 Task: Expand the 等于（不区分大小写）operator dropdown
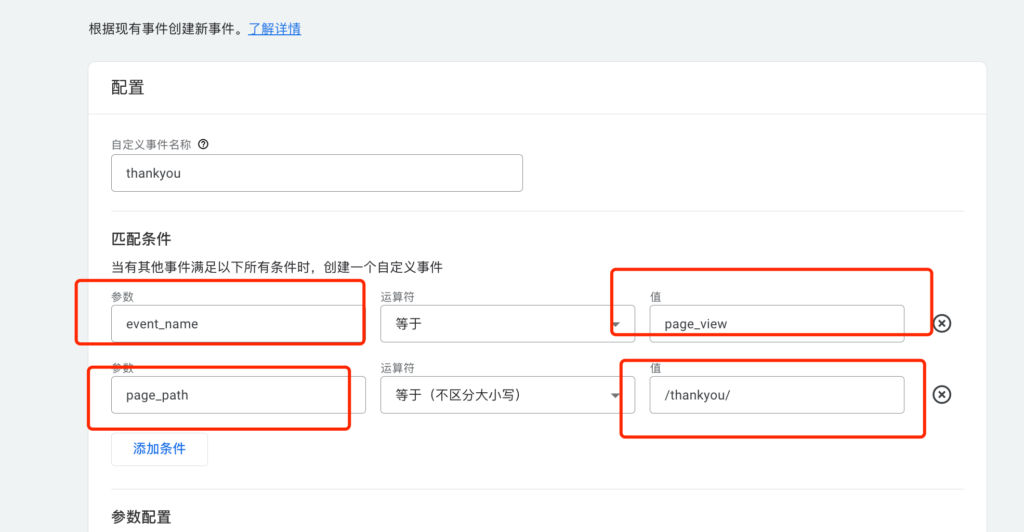click(x=507, y=395)
